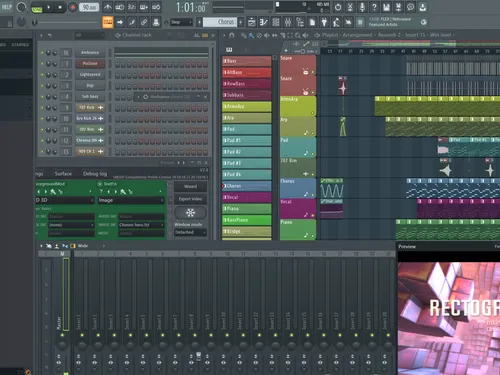
Task: Select the playlist zoom magnifier tool
Action: coord(298,35)
